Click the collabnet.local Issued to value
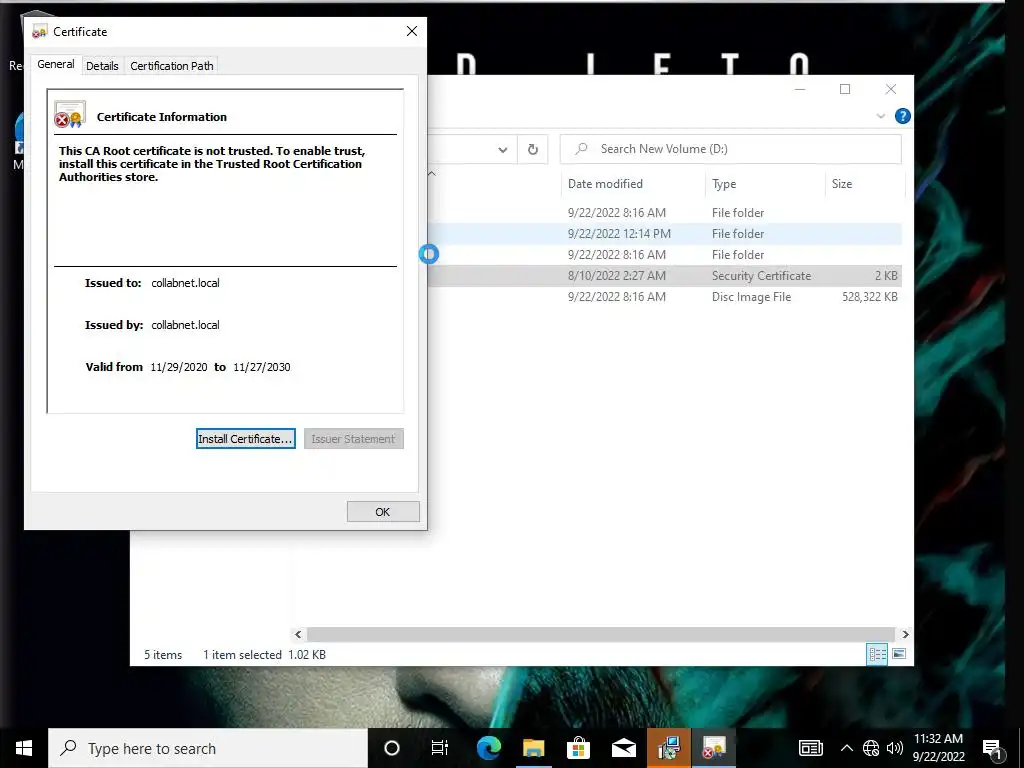Image resolution: width=1024 pixels, height=768 pixels. click(x=185, y=283)
